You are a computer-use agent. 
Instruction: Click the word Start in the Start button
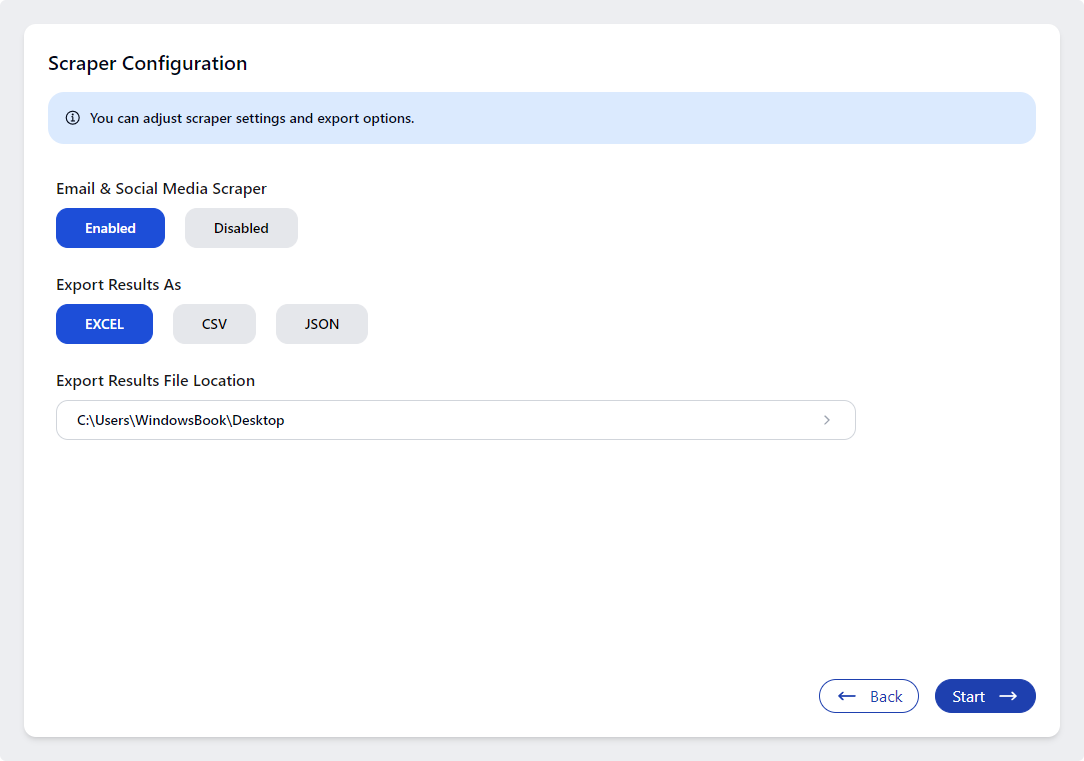(x=968, y=696)
